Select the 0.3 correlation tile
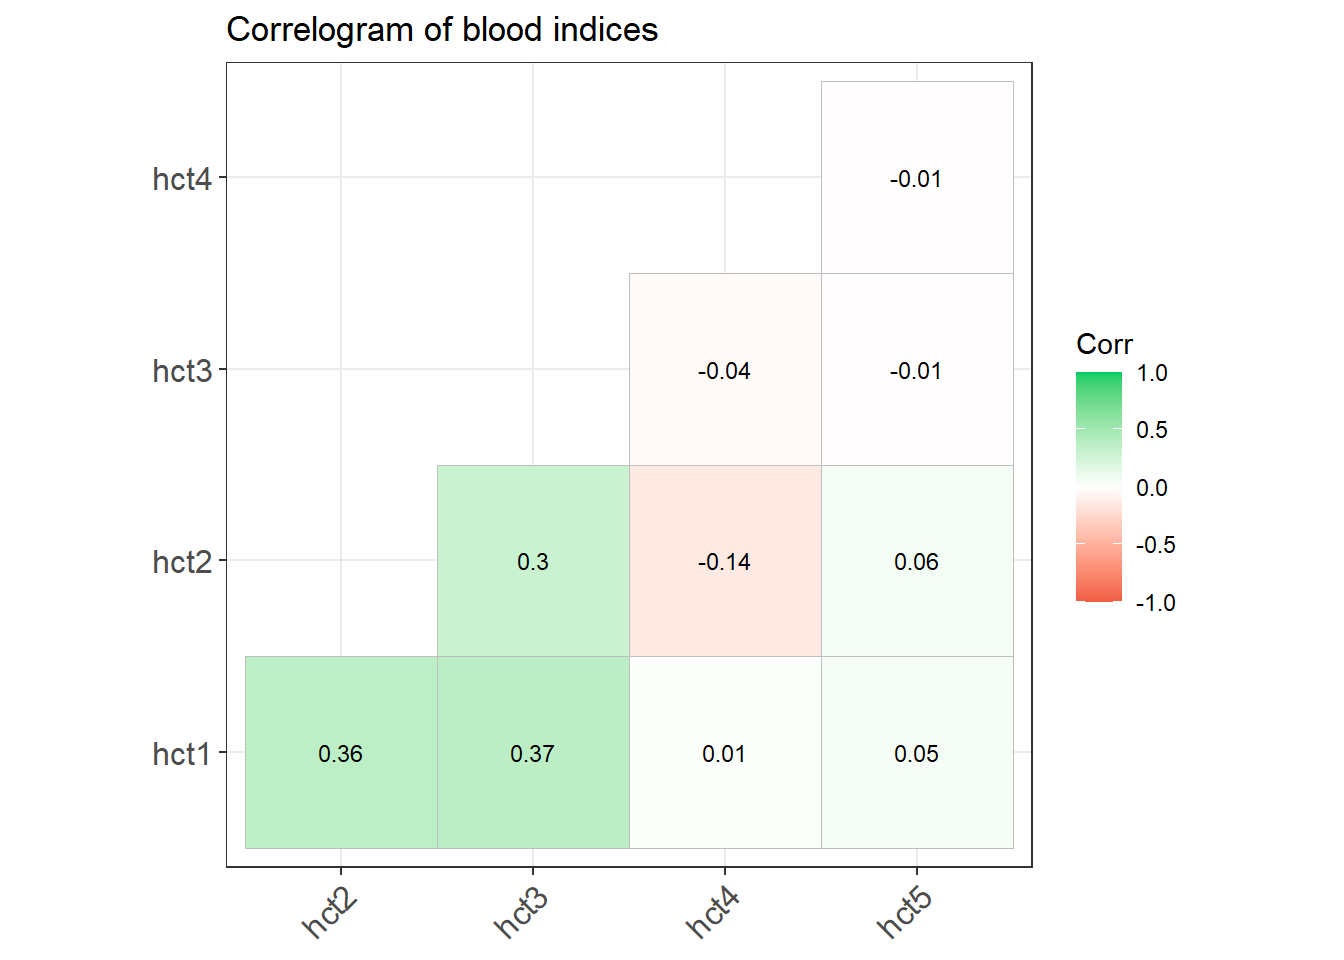The width and height of the screenshot is (1344, 960). 533,561
